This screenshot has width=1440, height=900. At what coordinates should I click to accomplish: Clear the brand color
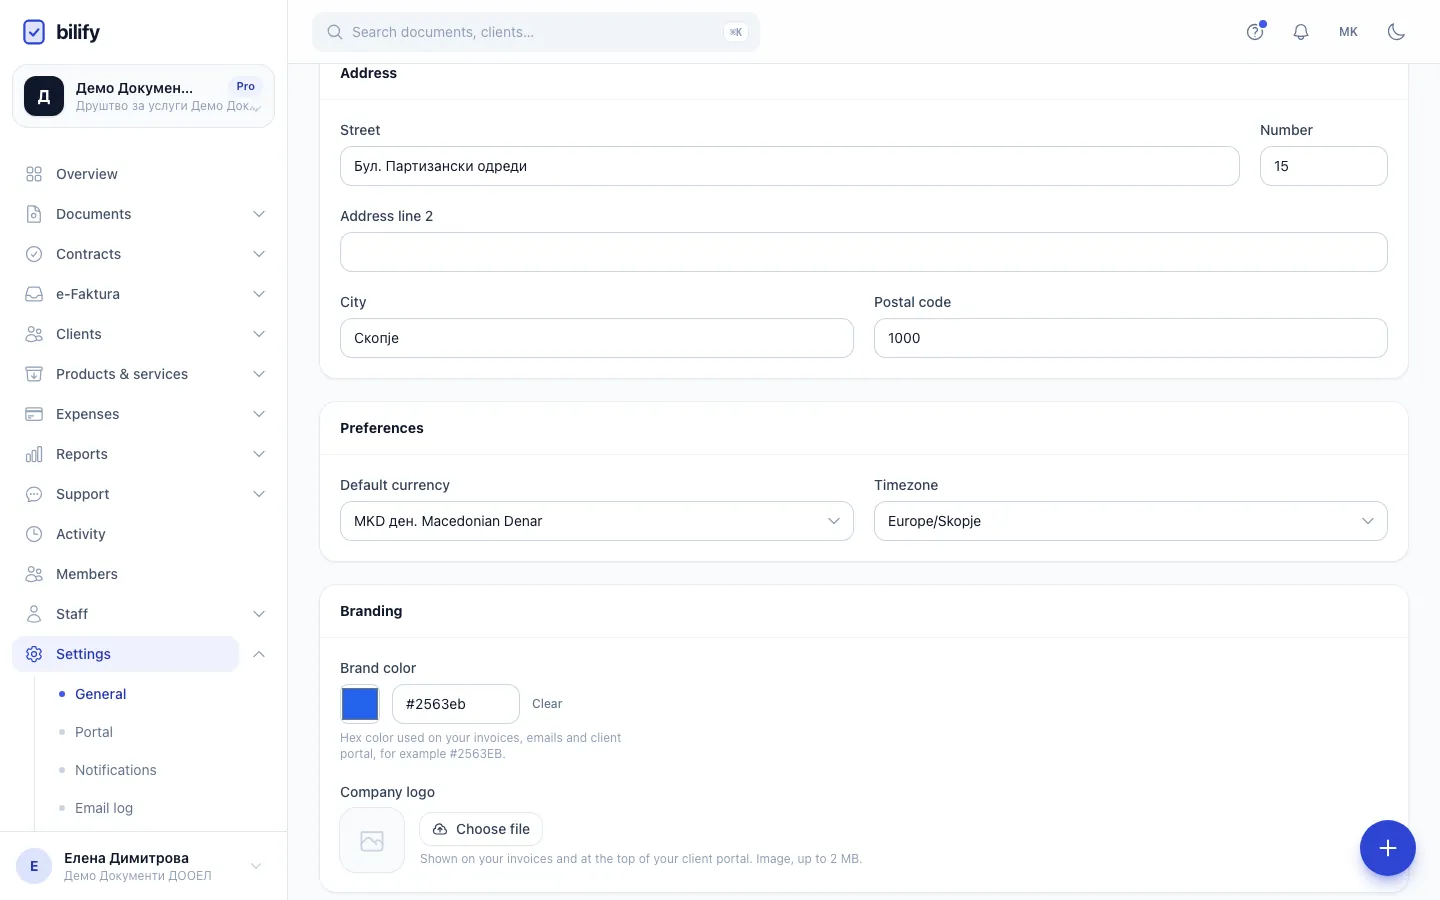click(x=547, y=704)
